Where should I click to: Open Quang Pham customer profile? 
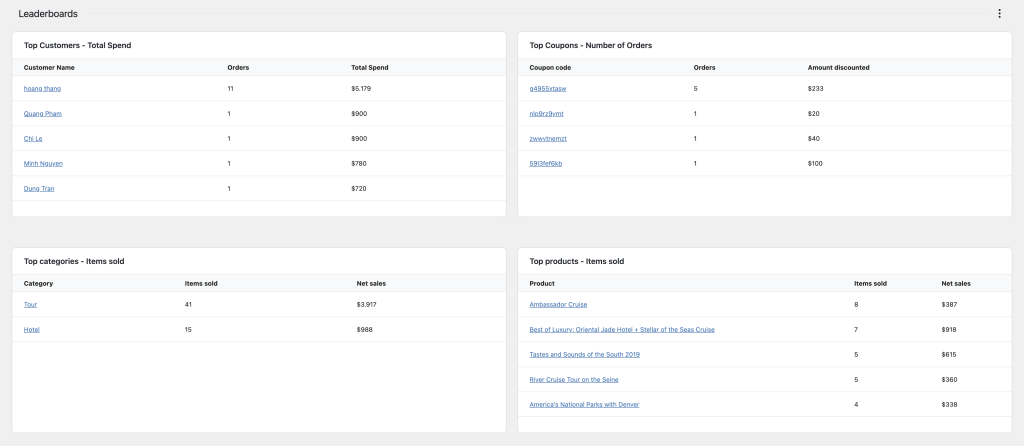[42, 114]
